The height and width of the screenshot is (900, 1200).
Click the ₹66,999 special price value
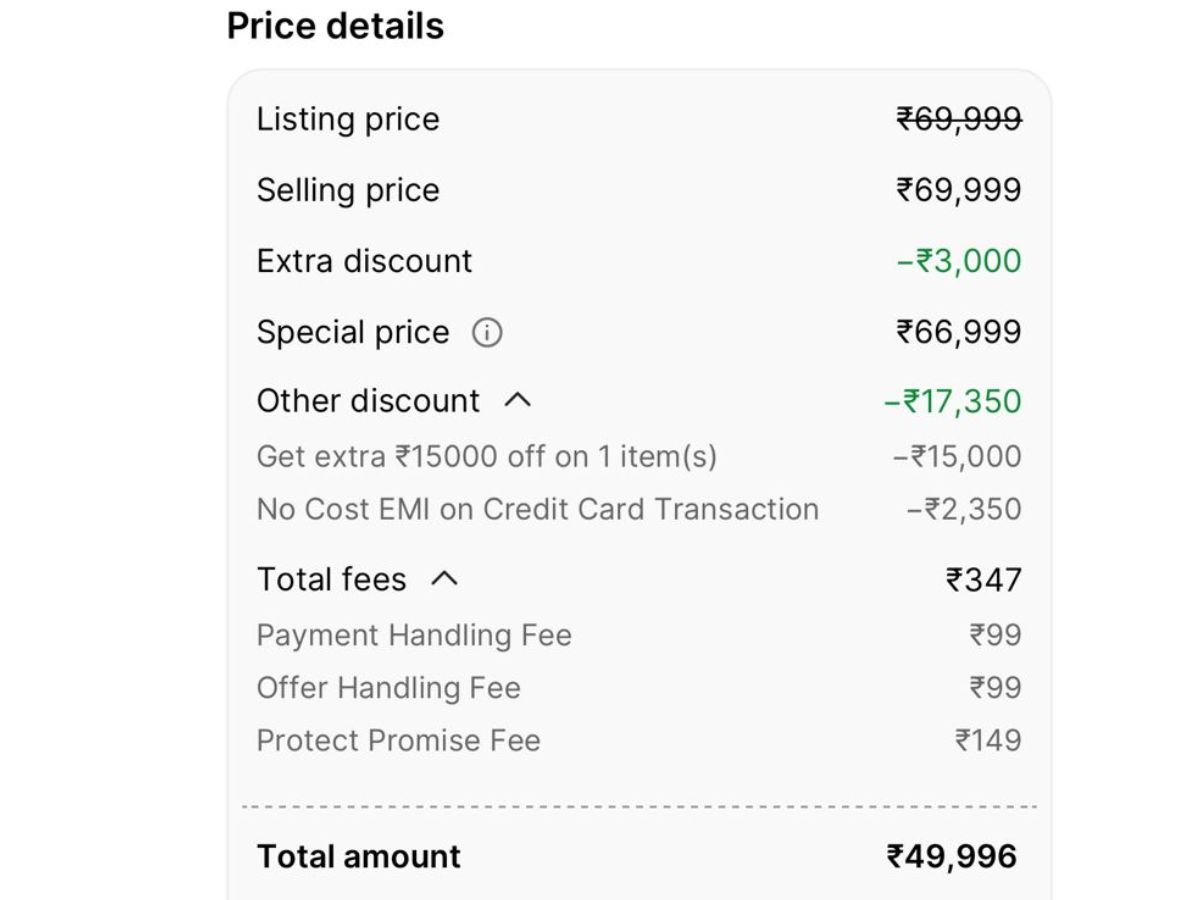pyautogui.click(x=958, y=332)
